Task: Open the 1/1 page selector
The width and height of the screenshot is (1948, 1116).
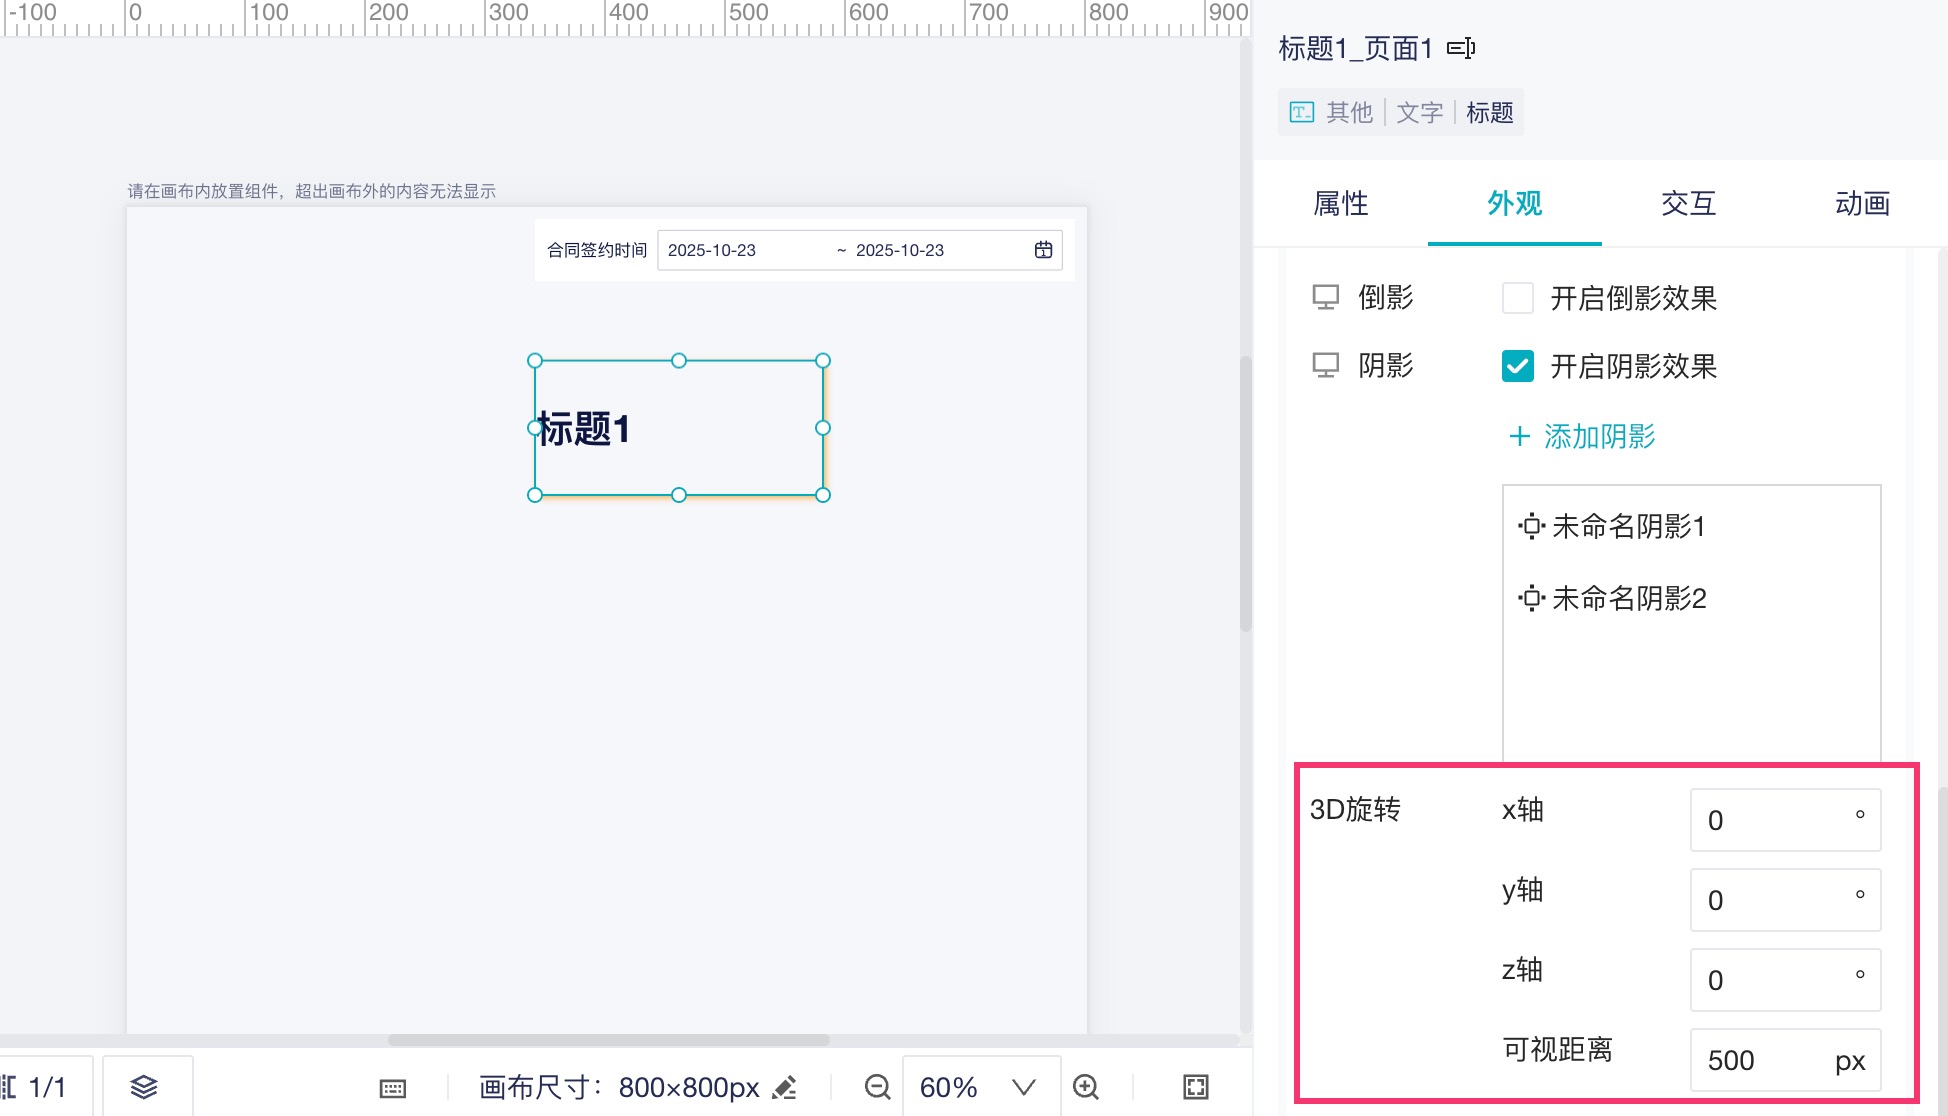Action: [44, 1087]
